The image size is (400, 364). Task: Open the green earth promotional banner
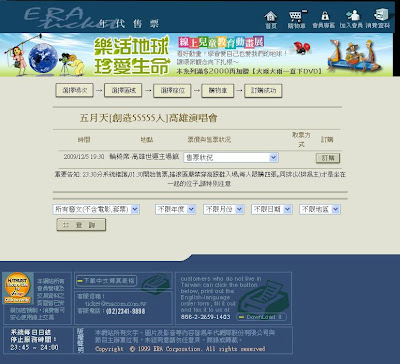[x=197, y=55]
